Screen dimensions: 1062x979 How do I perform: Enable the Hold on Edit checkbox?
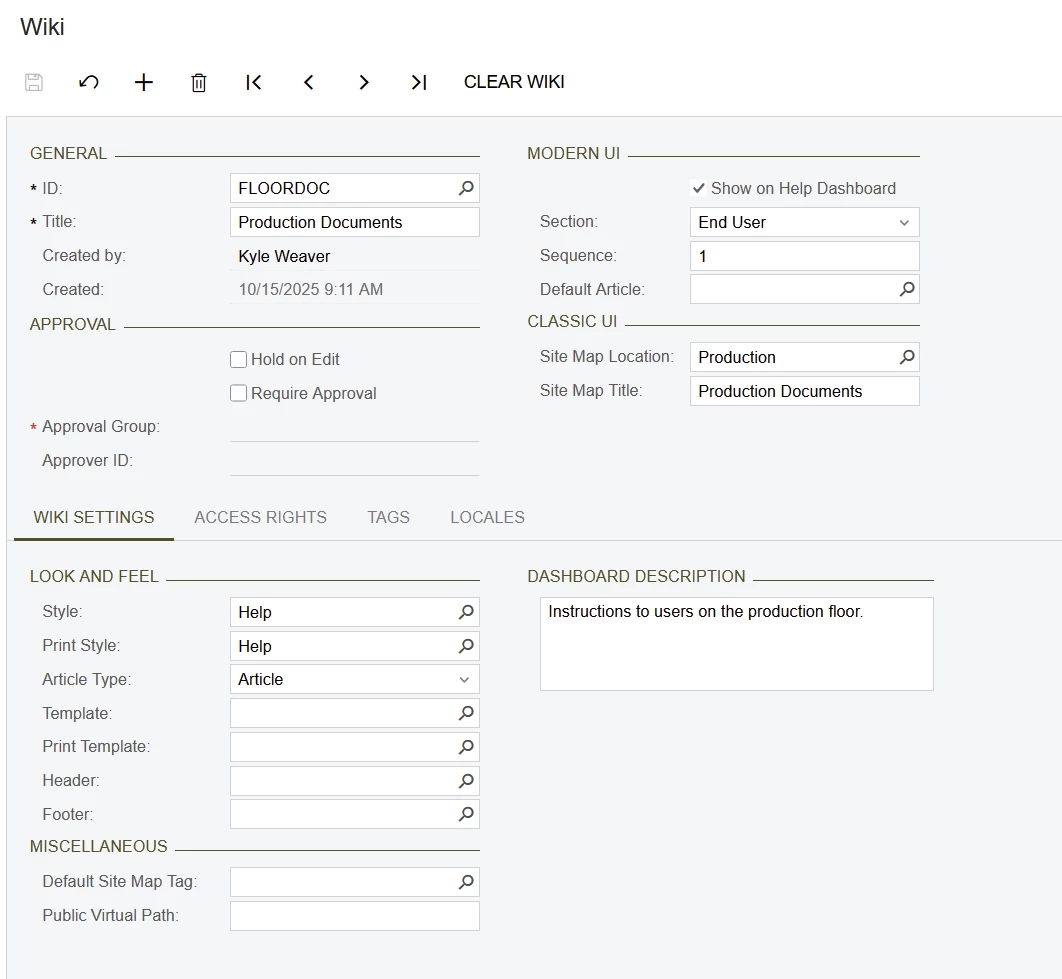238,359
